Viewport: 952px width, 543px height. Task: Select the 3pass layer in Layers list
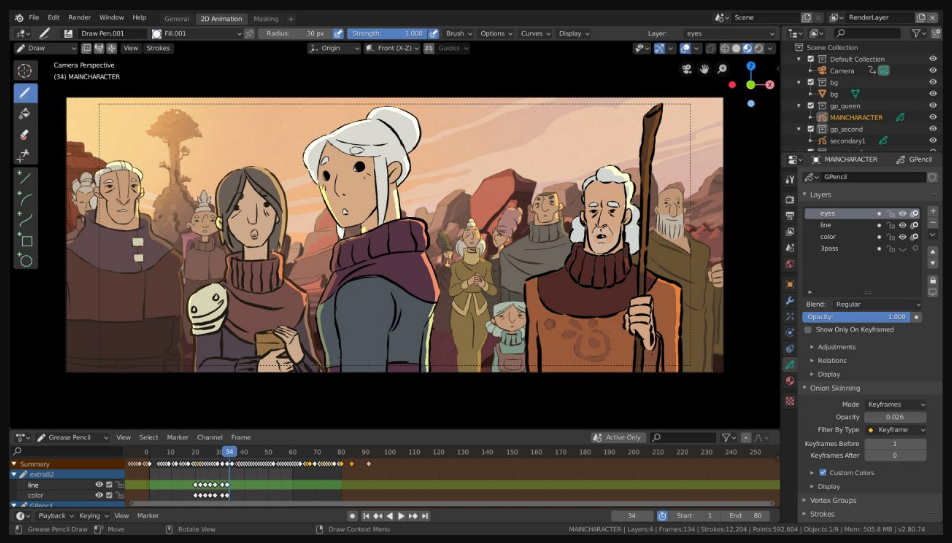point(862,248)
